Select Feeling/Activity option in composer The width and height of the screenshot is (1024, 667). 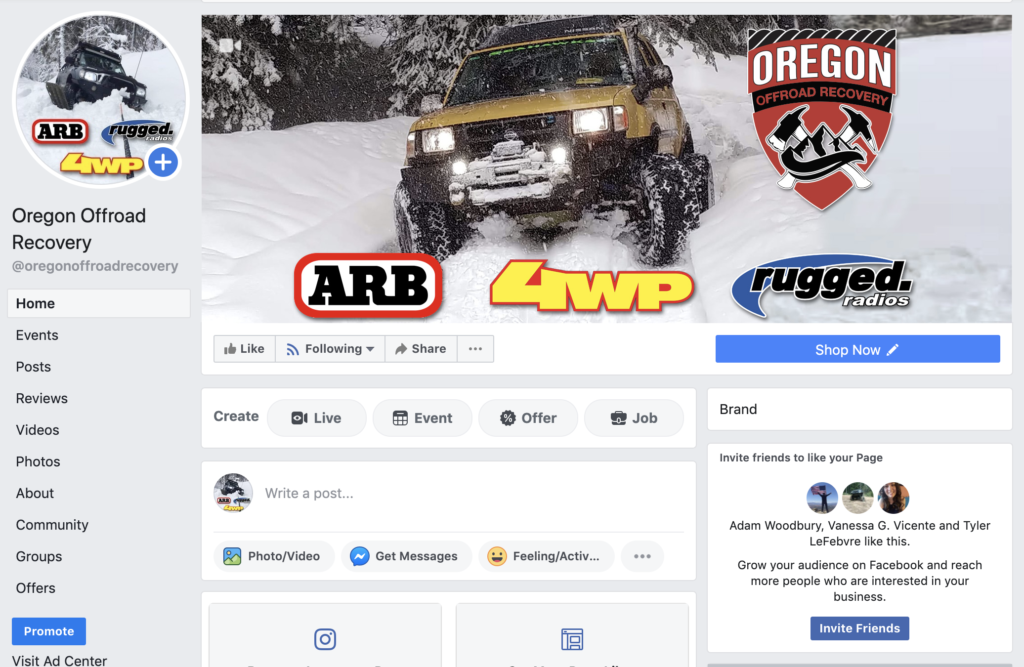(546, 556)
